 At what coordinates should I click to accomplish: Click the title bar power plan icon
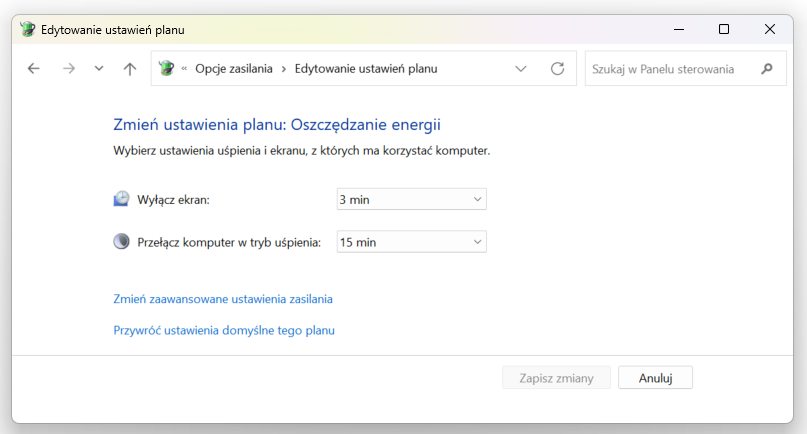coord(27,29)
